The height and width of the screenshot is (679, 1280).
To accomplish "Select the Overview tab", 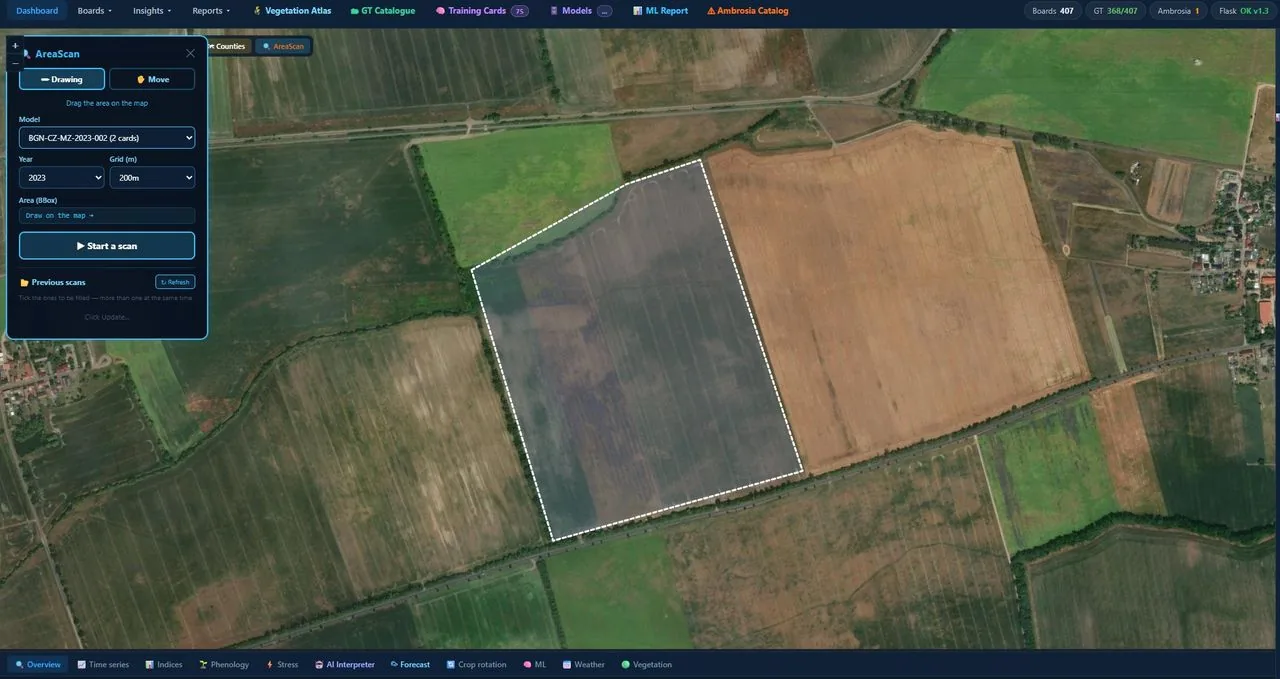I will coord(38,664).
